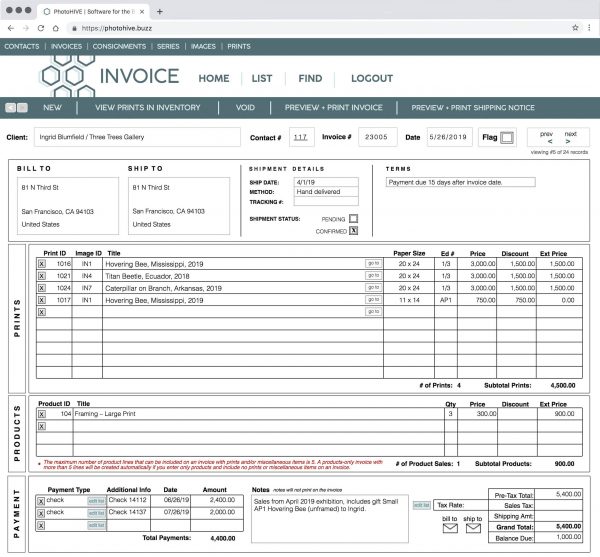Open the Consignments menu item

coord(117,46)
